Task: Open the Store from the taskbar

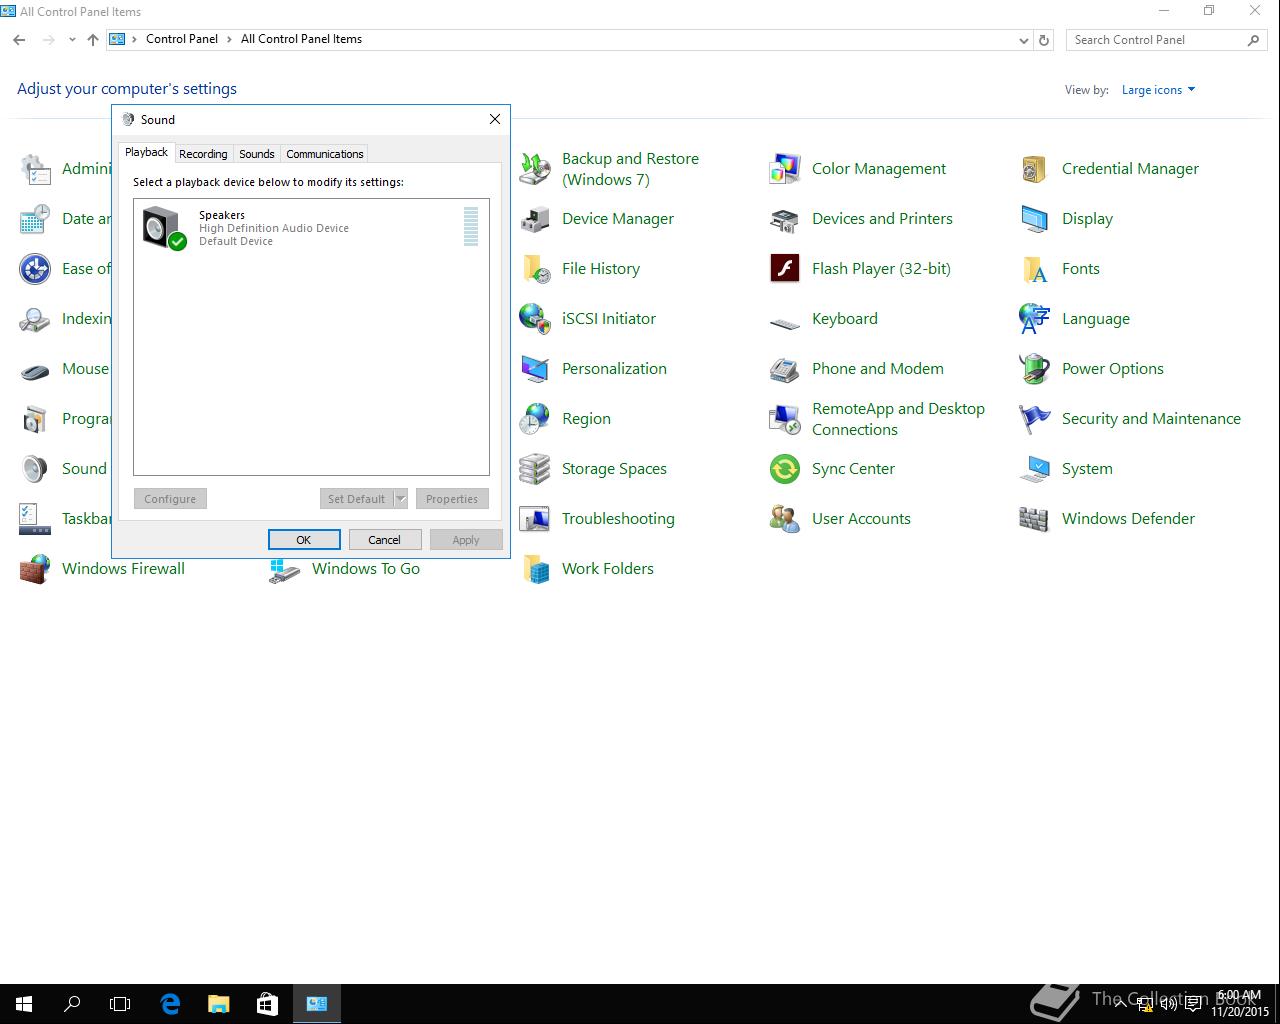Action: click(x=267, y=1004)
